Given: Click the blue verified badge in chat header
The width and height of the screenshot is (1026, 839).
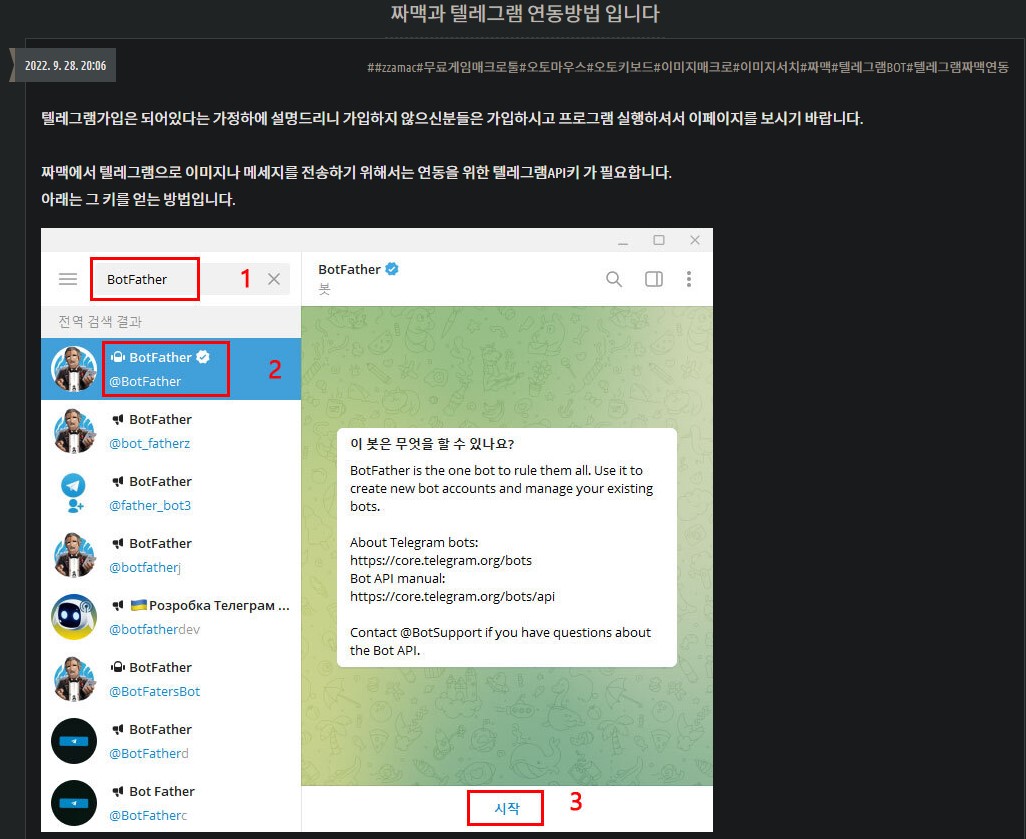Looking at the screenshot, I should point(392,269).
